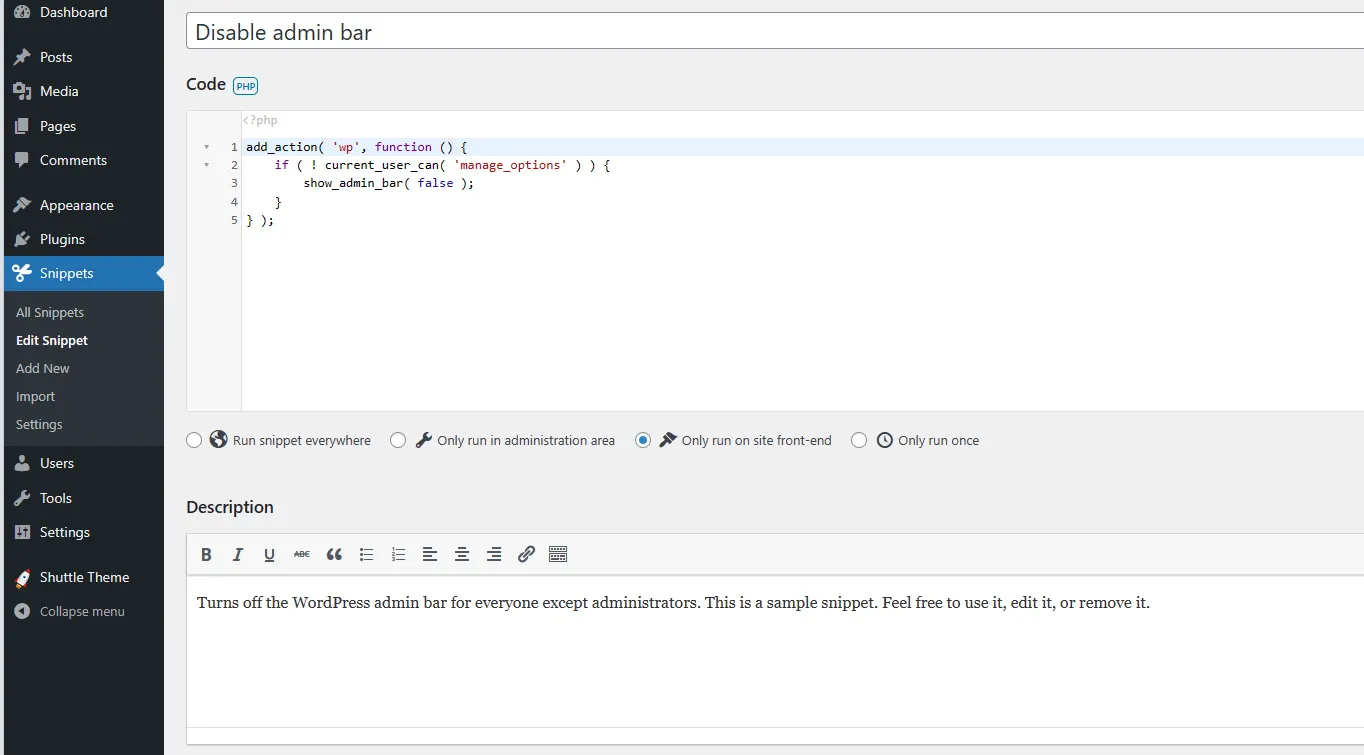The height and width of the screenshot is (755, 1364).
Task: Click the Bold formatting icon
Action: point(206,555)
